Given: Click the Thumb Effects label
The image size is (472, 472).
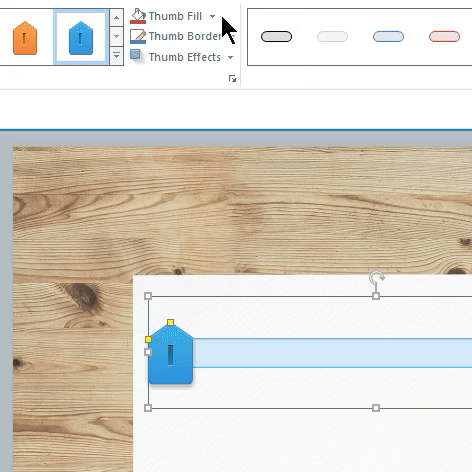Looking at the screenshot, I should coord(185,57).
